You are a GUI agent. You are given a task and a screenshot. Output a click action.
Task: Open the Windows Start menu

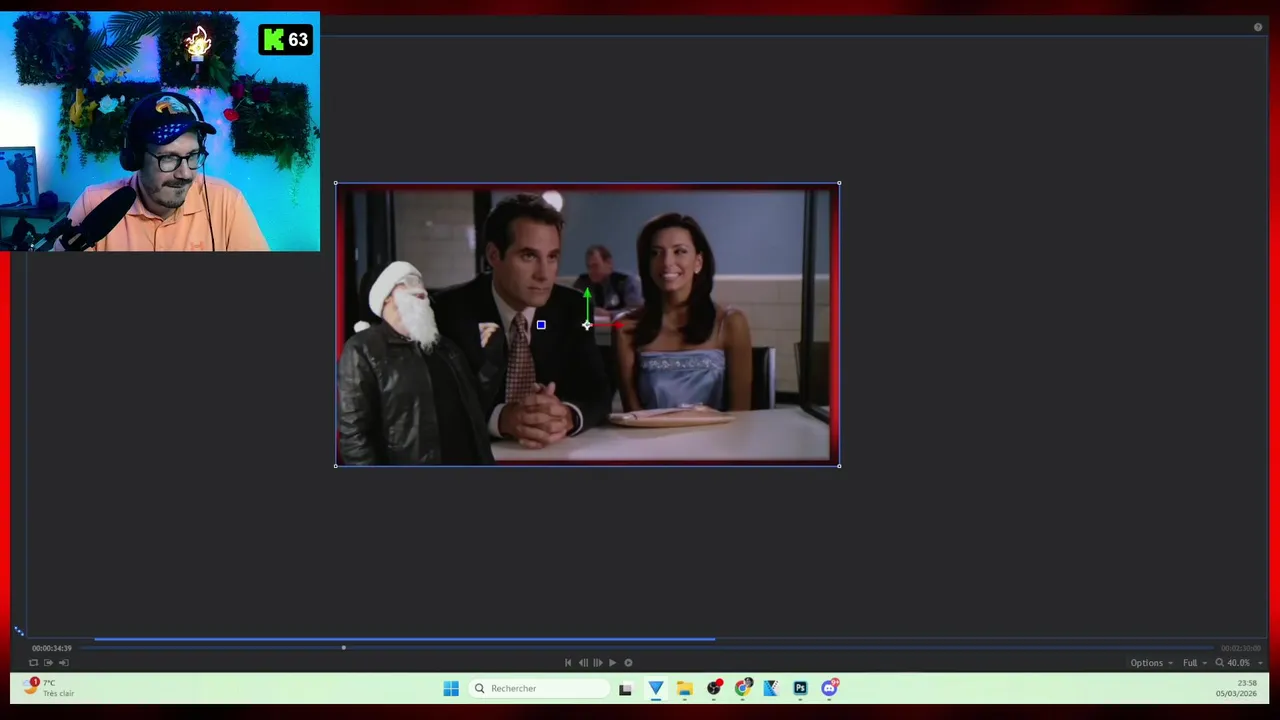tap(451, 688)
